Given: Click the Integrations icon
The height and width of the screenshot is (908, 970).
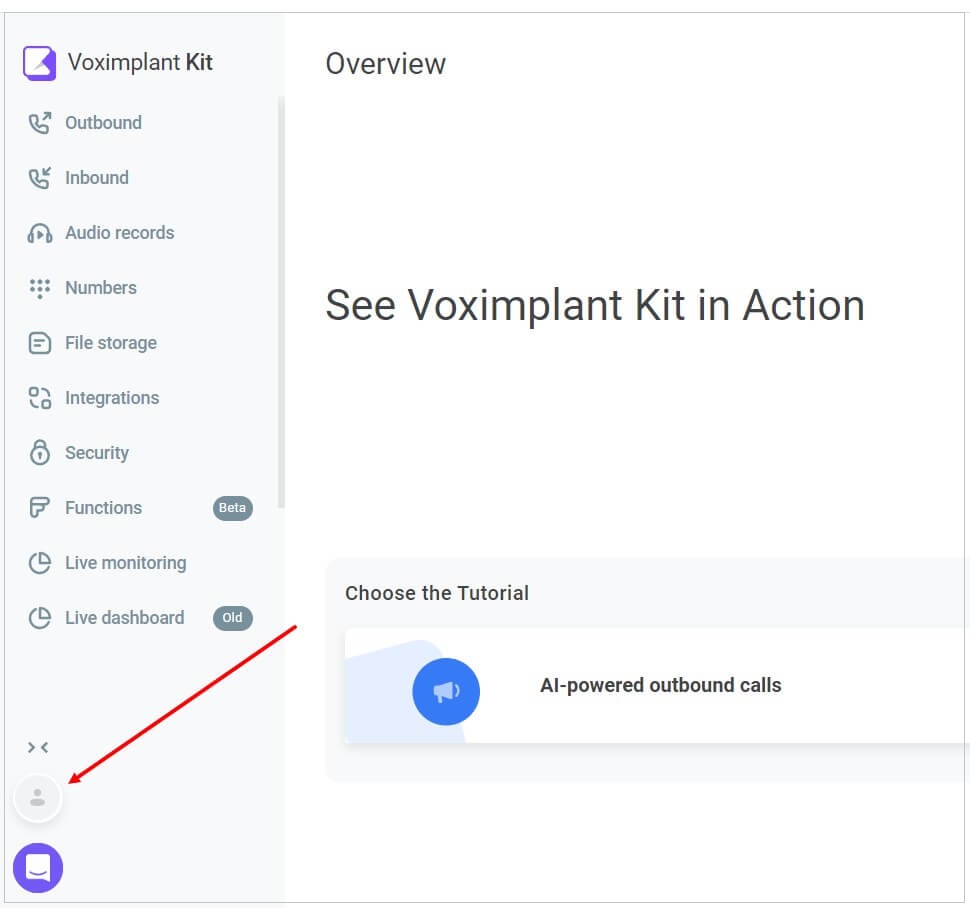Looking at the screenshot, I should [x=40, y=398].
